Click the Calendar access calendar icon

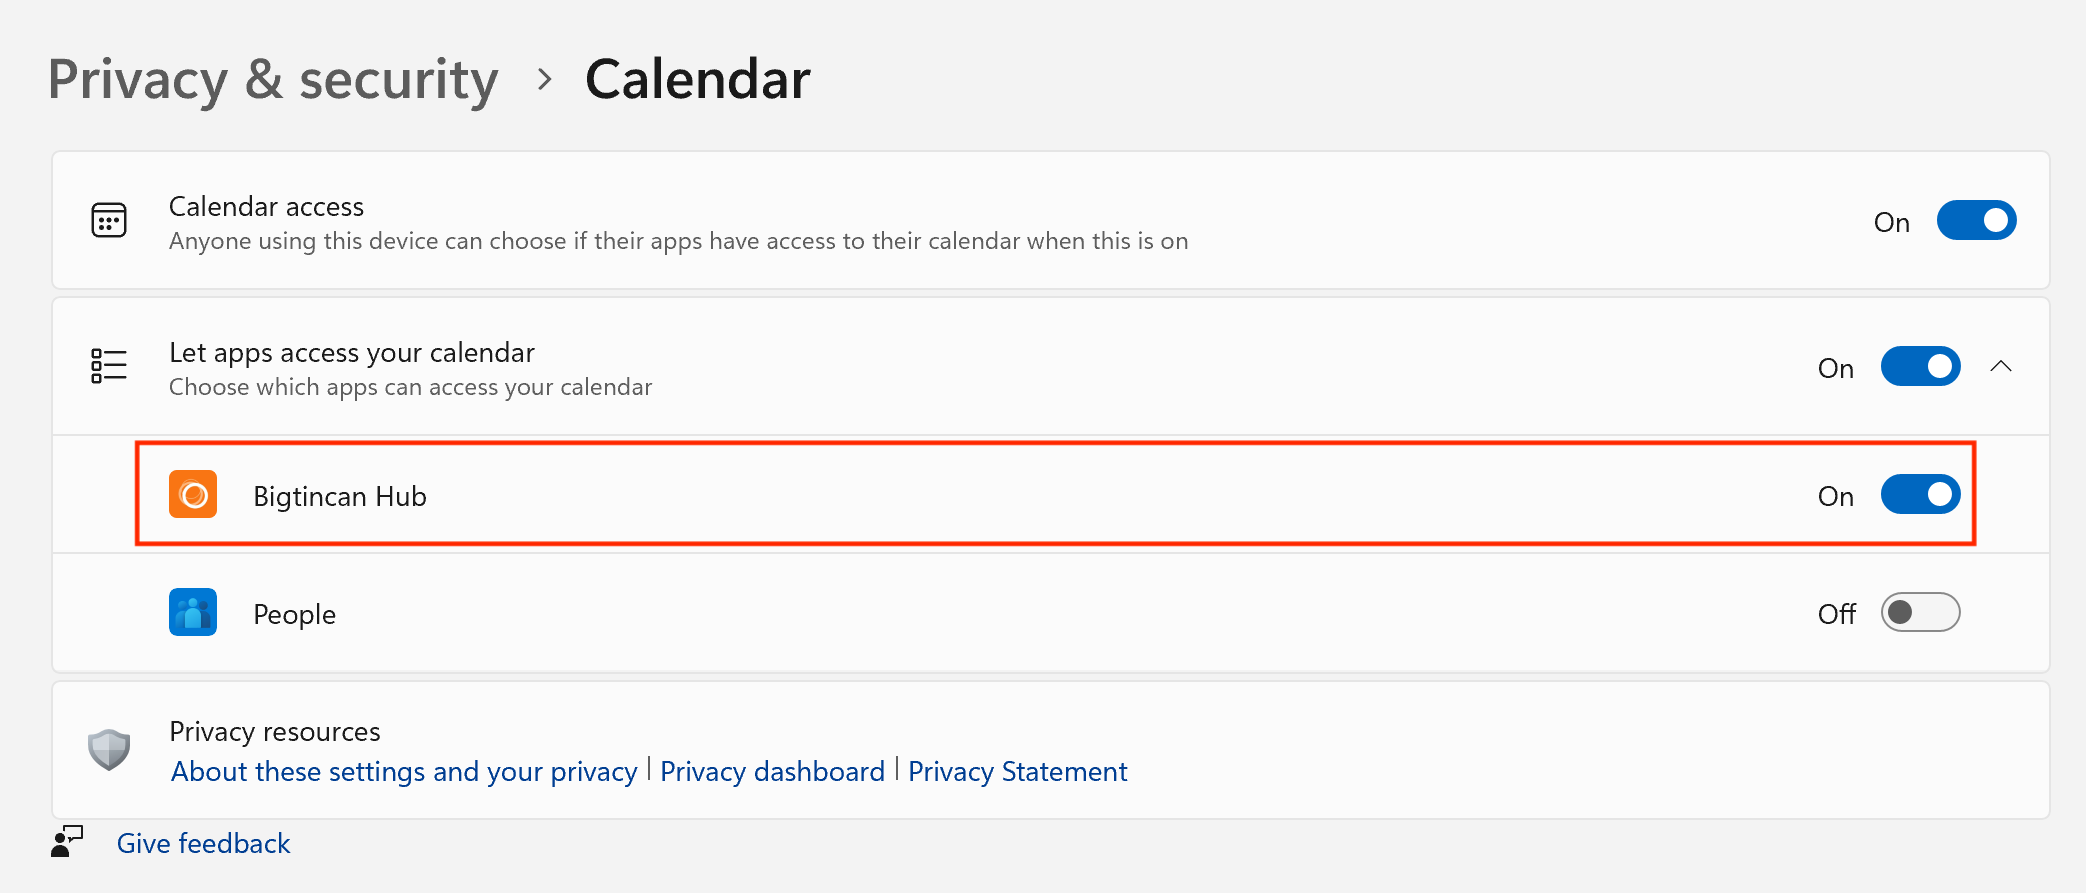coord(109,220)
